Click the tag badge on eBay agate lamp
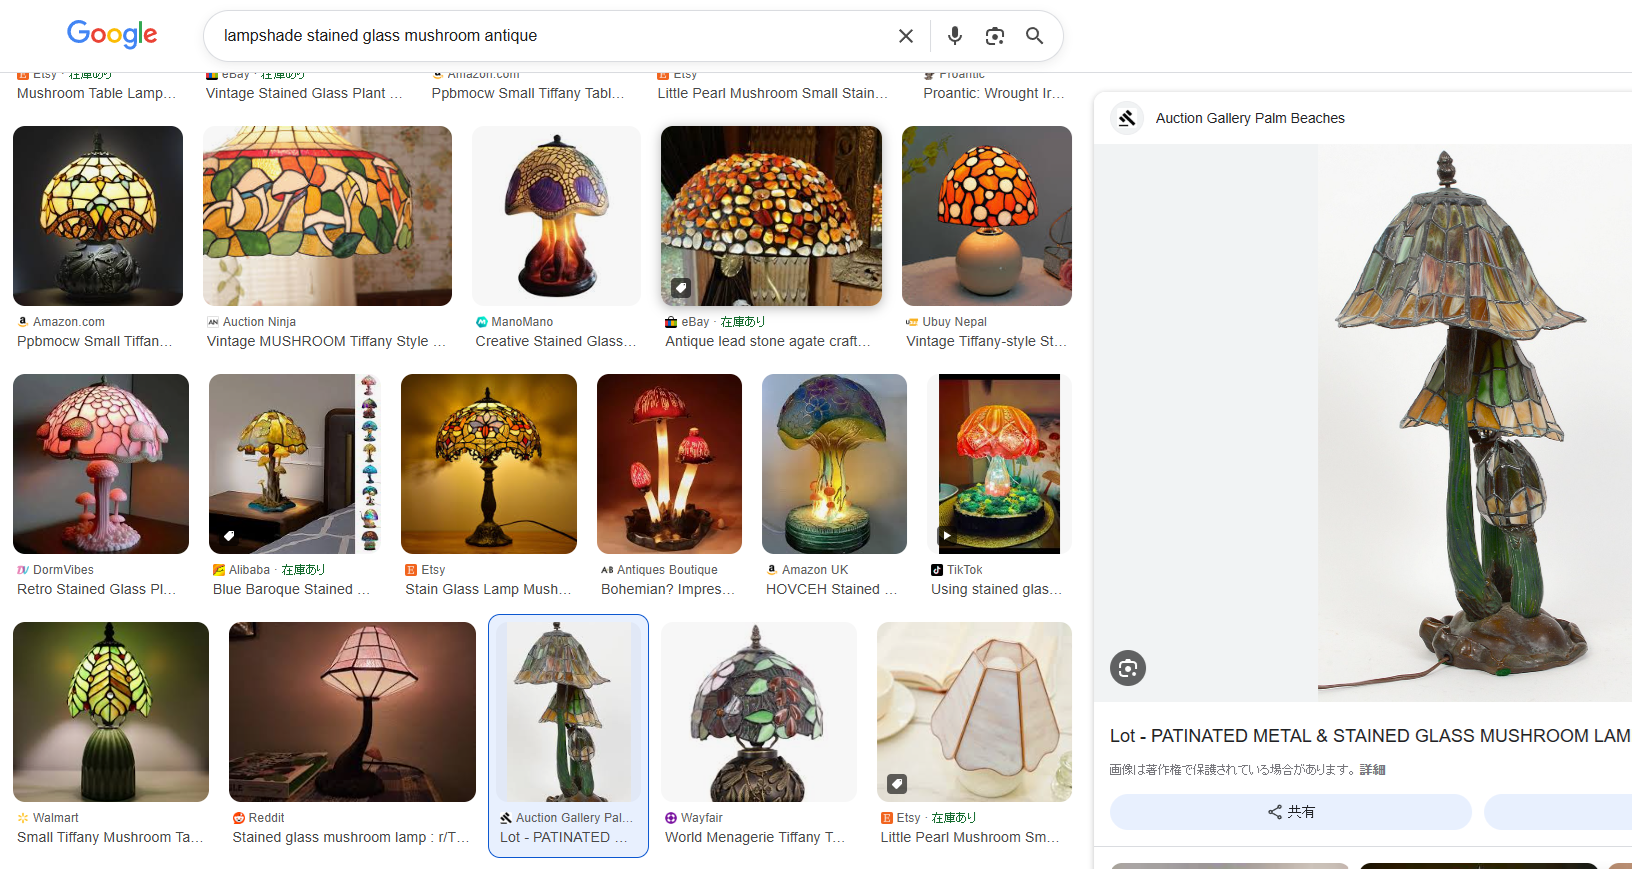The height and width of the screenshot is (869, 1632). point(681,288)
